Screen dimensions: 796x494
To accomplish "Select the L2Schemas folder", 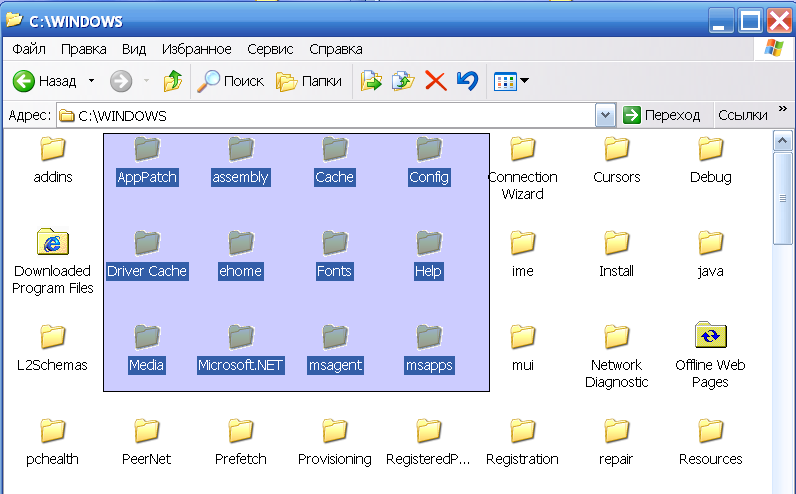I will click(53, 349).
